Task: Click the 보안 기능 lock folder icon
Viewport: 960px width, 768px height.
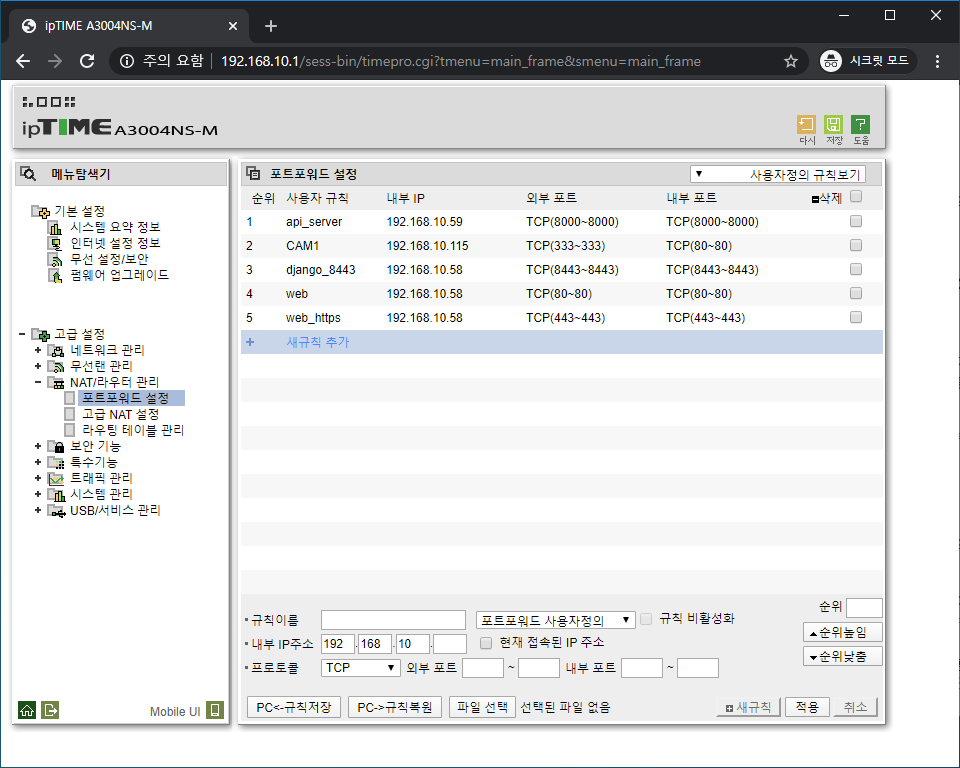Action: click(x=56, y=446)
